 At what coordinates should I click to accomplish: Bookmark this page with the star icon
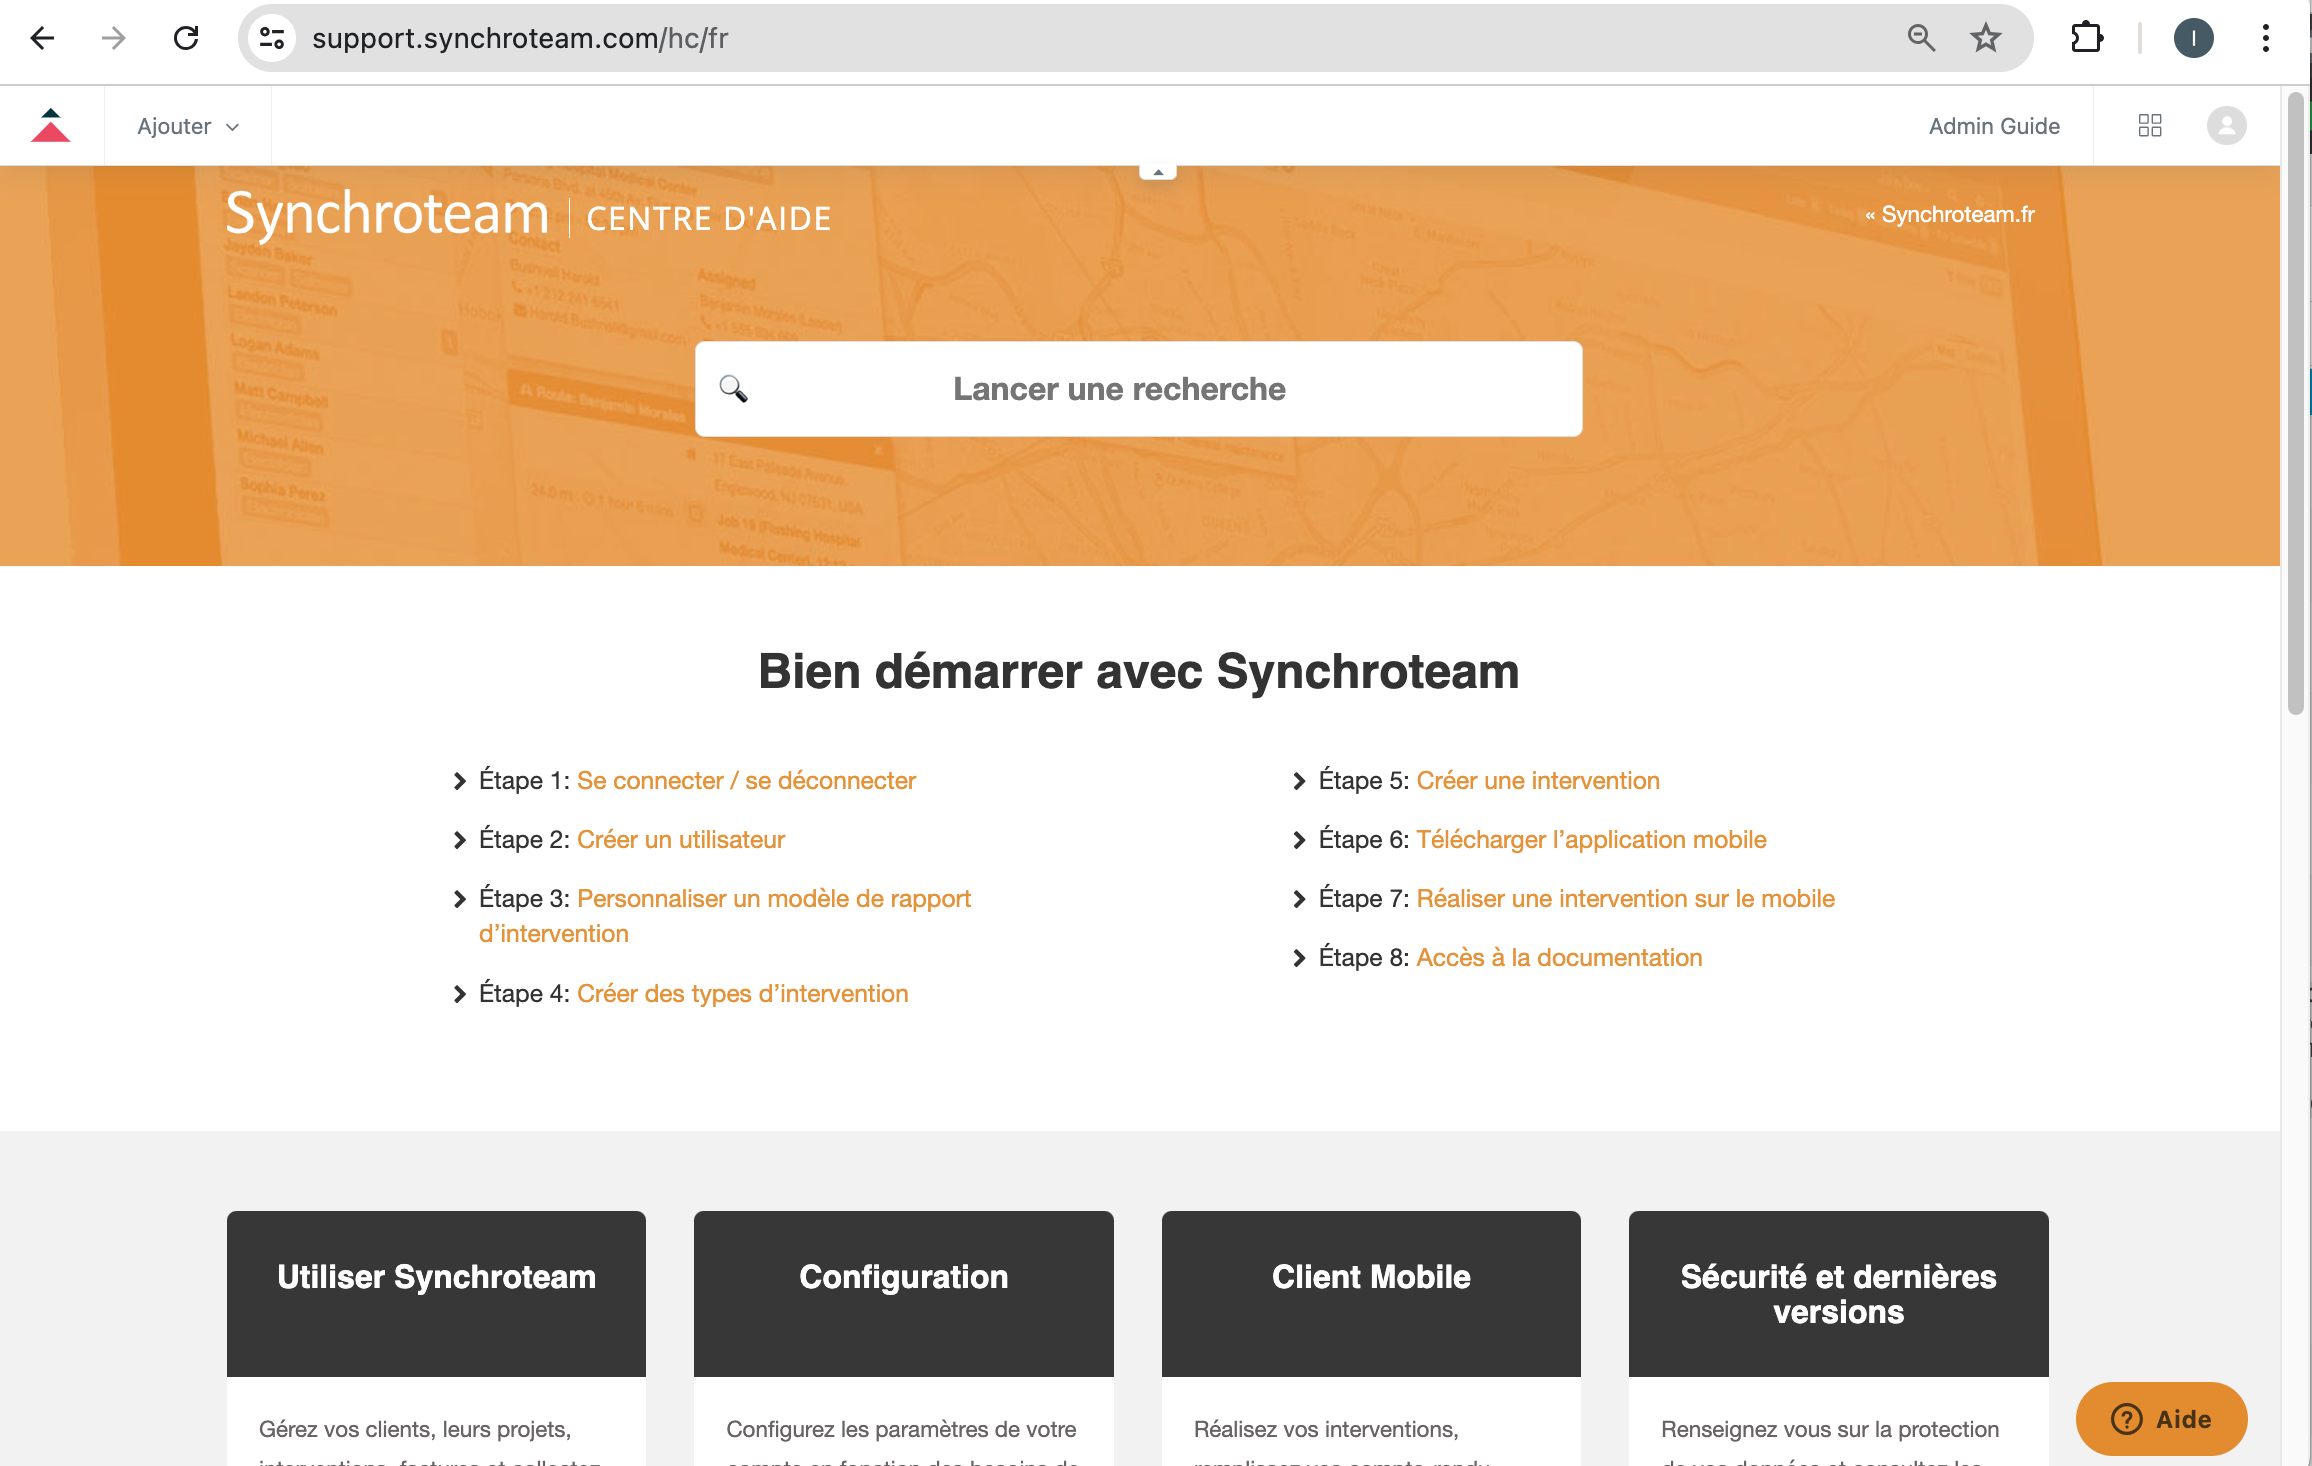coord(1986,39)
